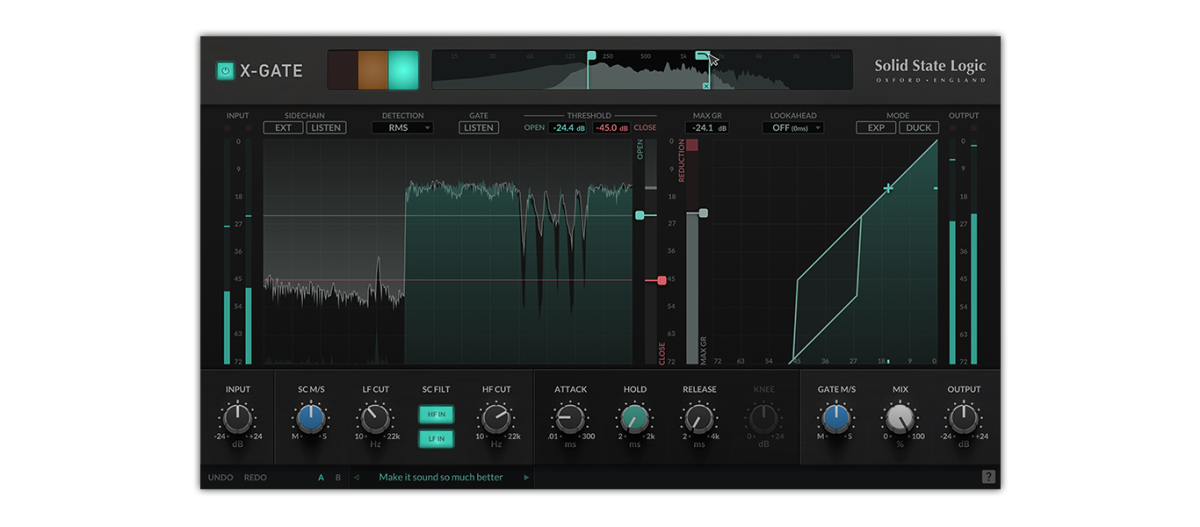
Task: Click the output level meter
Action: 964,252
